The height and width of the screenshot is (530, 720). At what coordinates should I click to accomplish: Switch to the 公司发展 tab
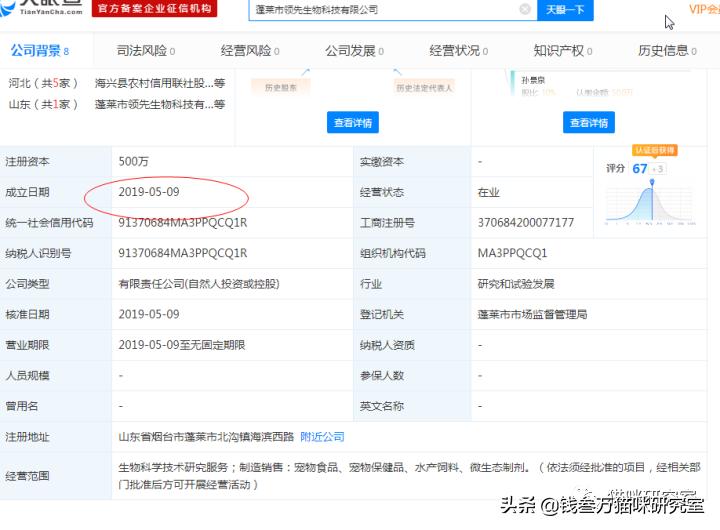click(x=354, y=51)
